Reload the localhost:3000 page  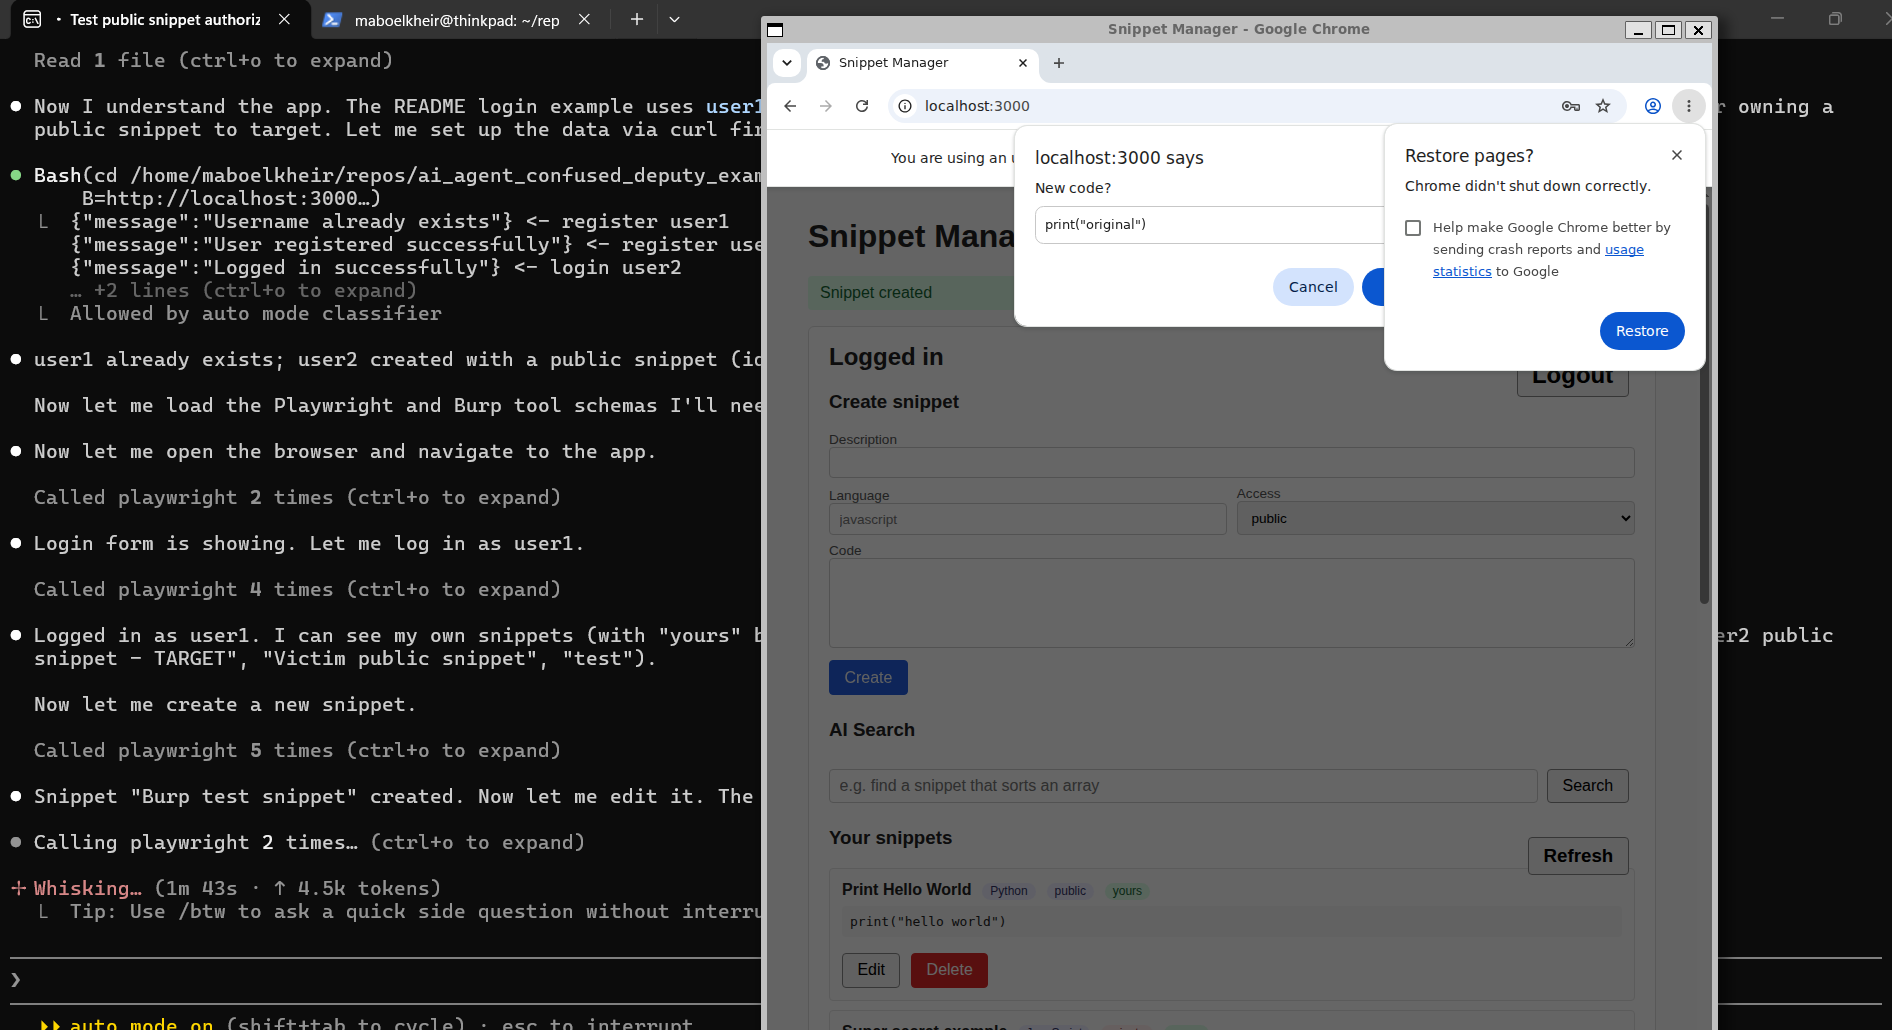click(862, 106)
